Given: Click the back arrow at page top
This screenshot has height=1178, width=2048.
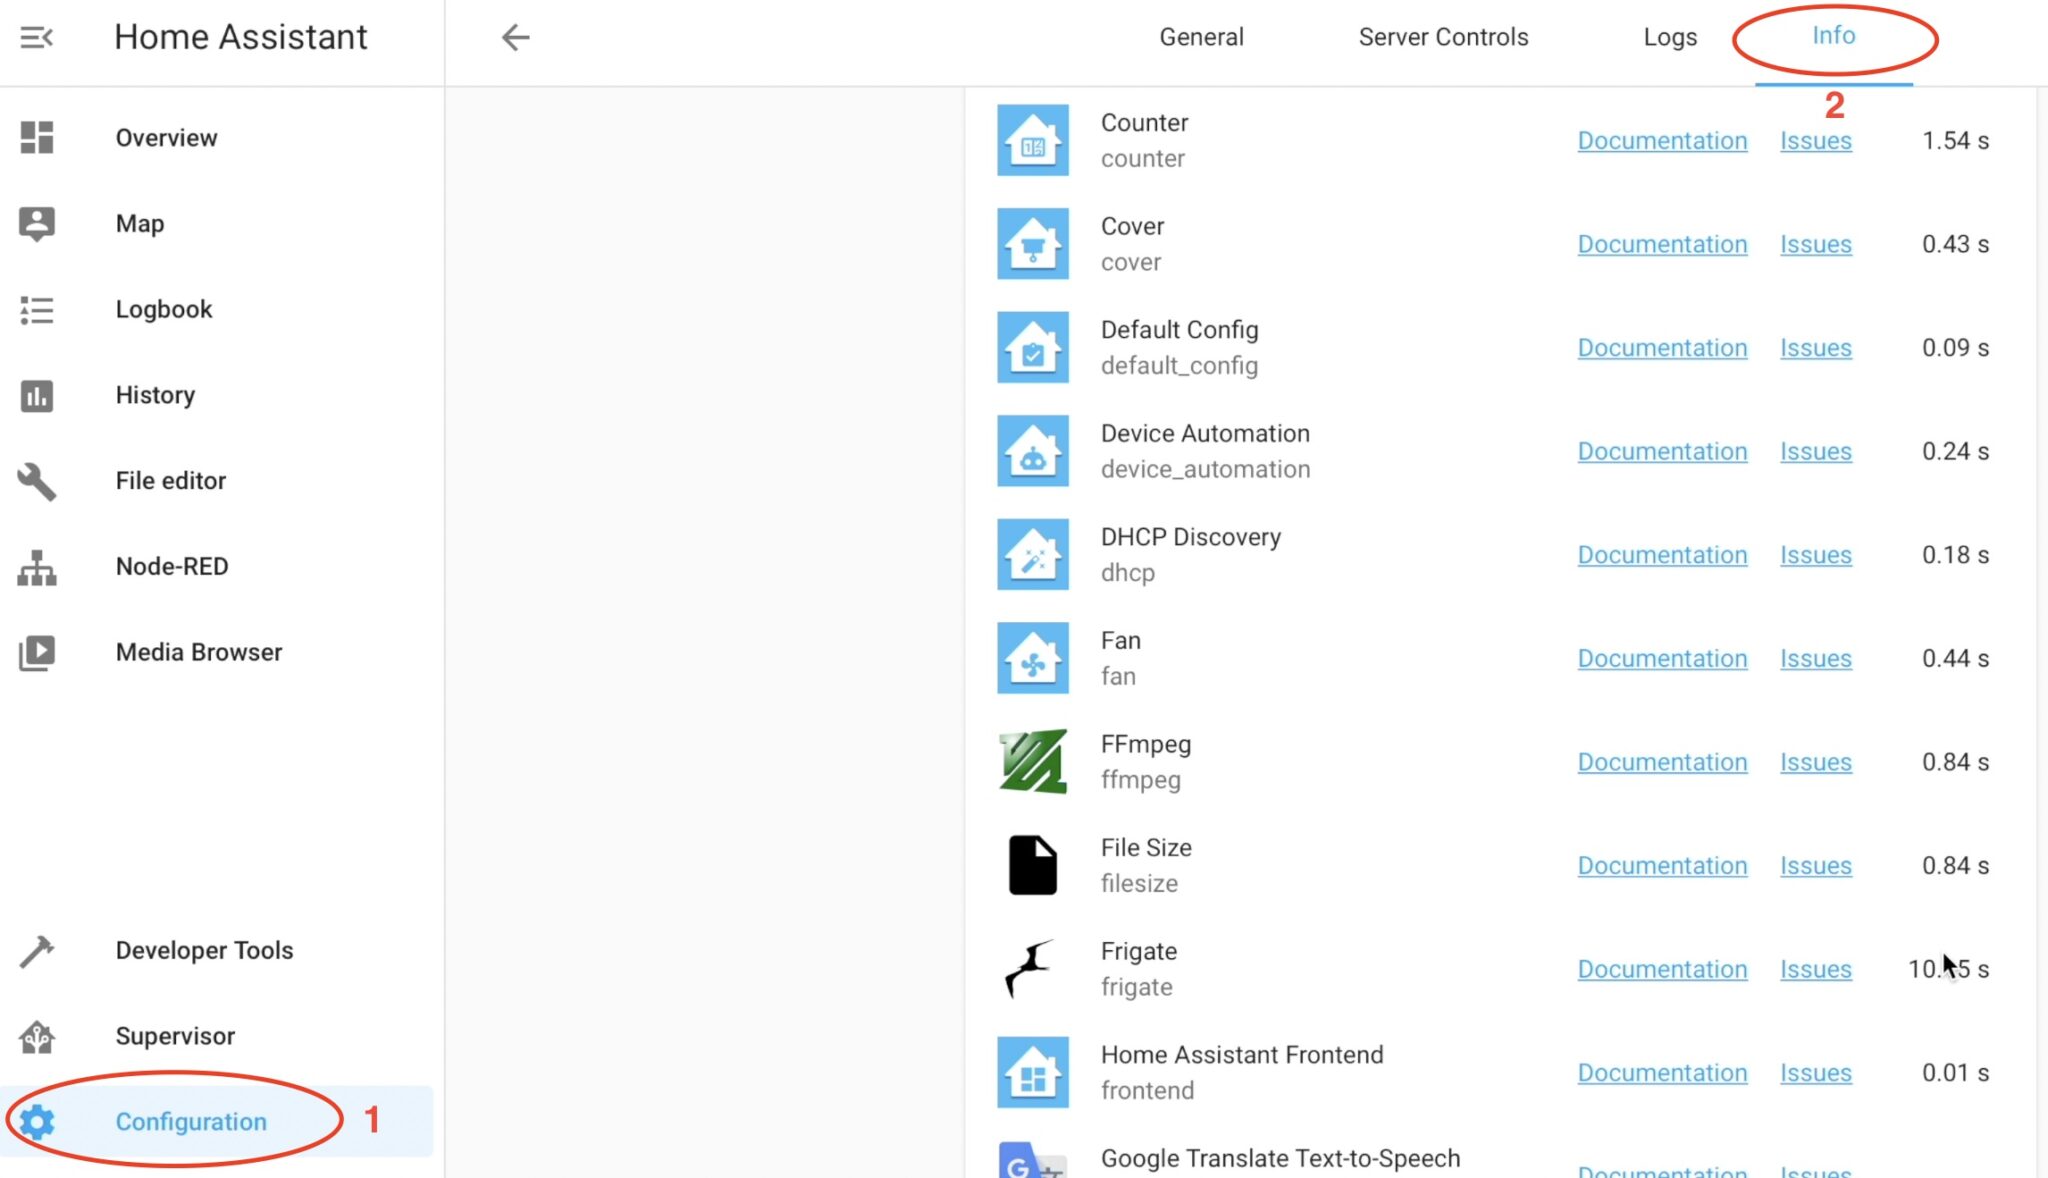Looking at the screenshot, I should (x=514, y=37).
